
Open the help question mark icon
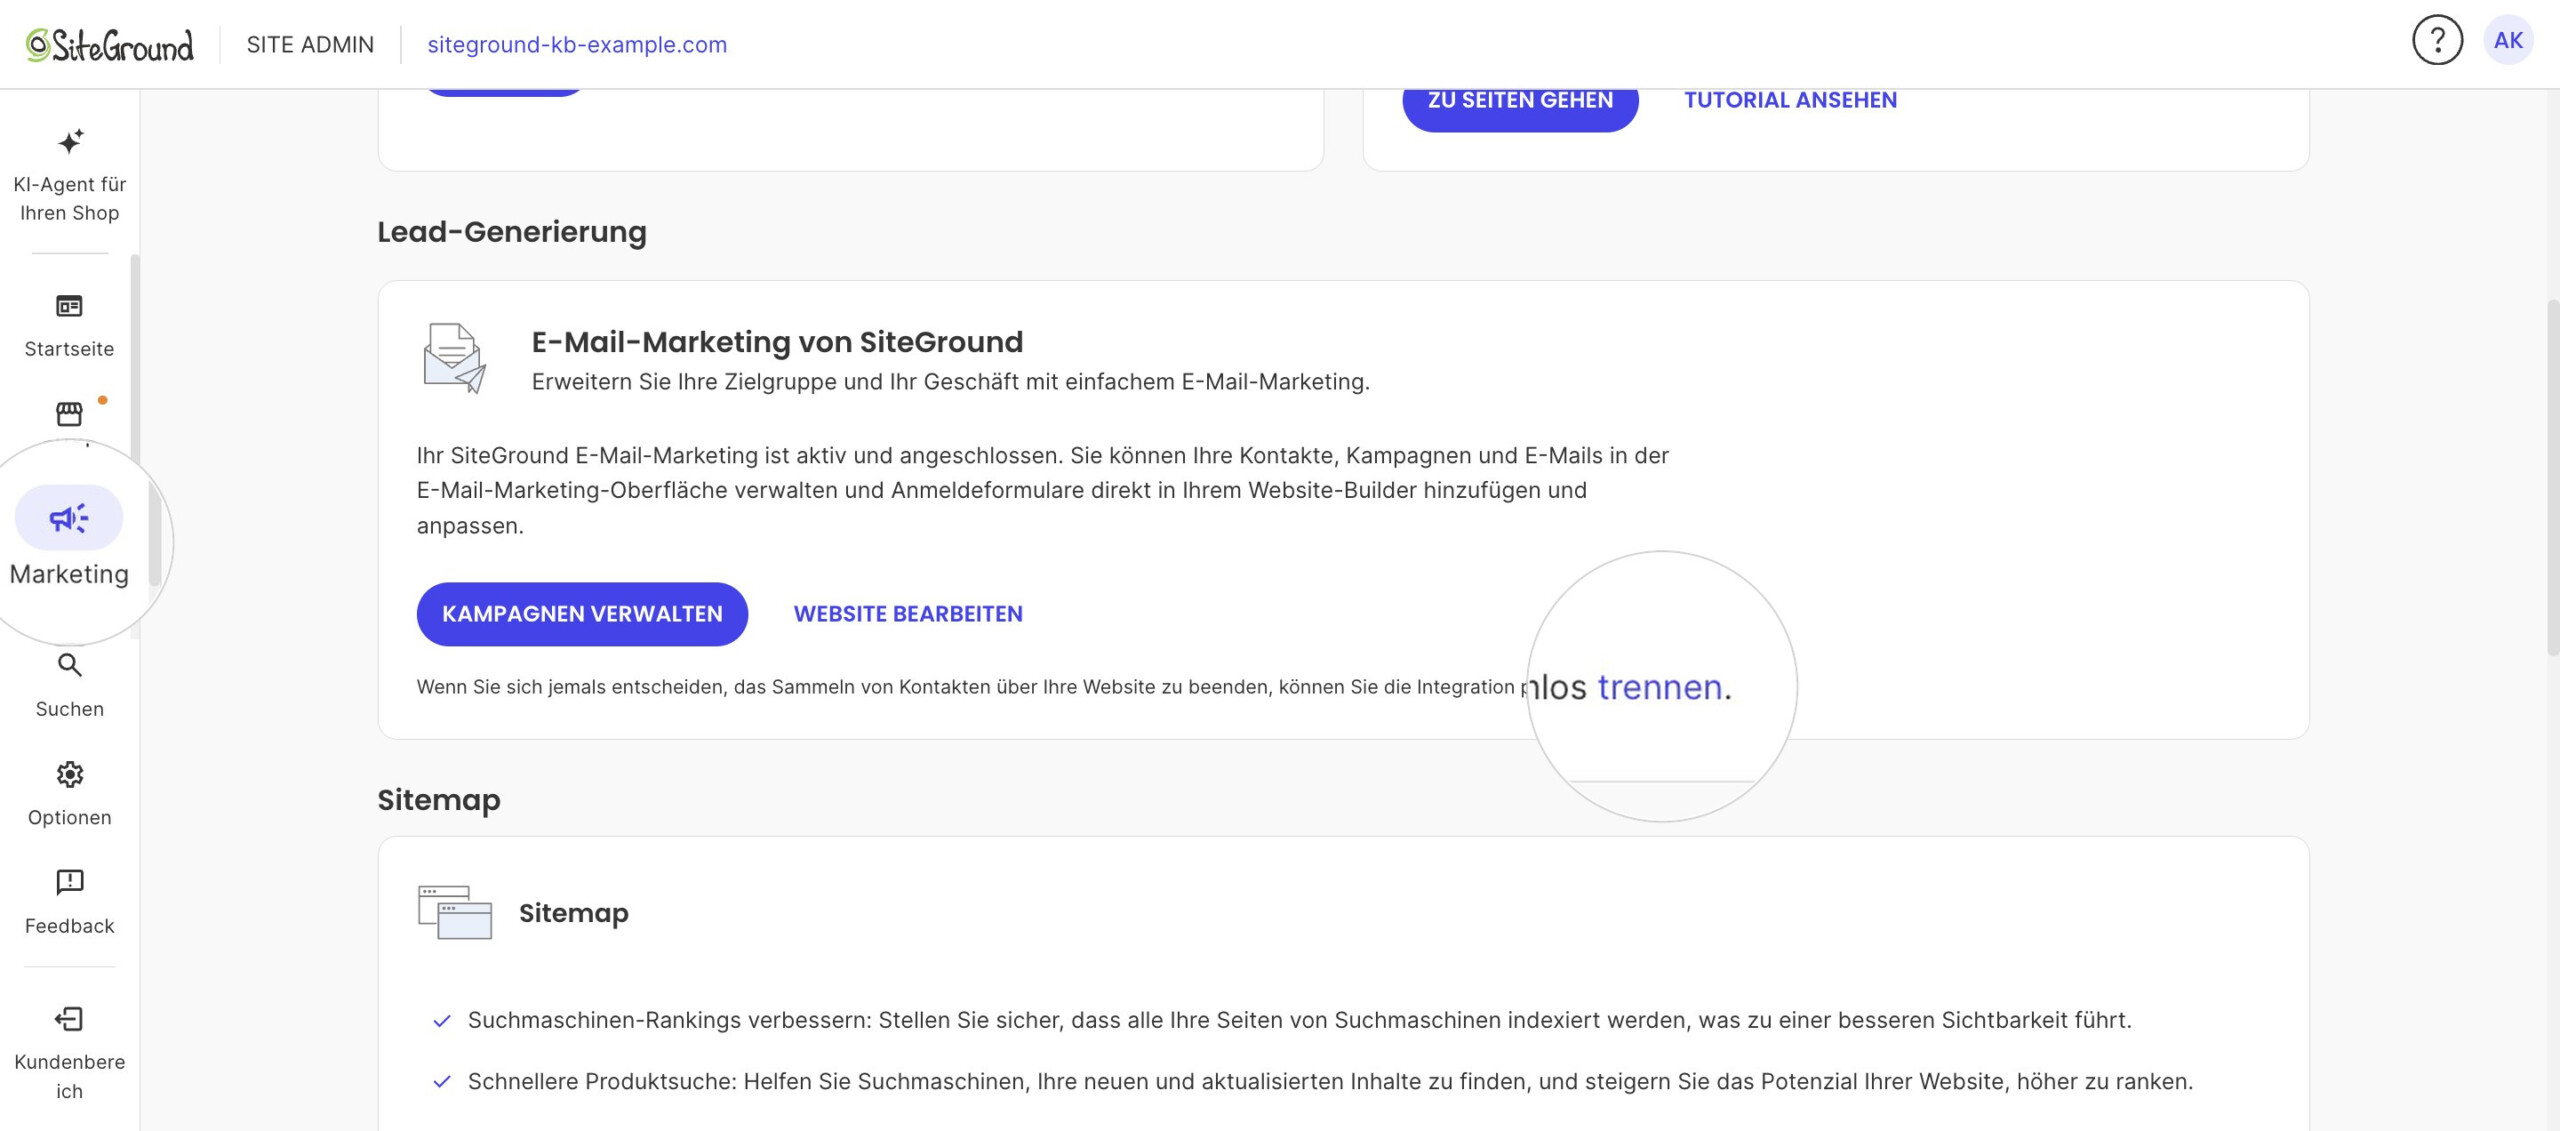(x=2437, y=41)
